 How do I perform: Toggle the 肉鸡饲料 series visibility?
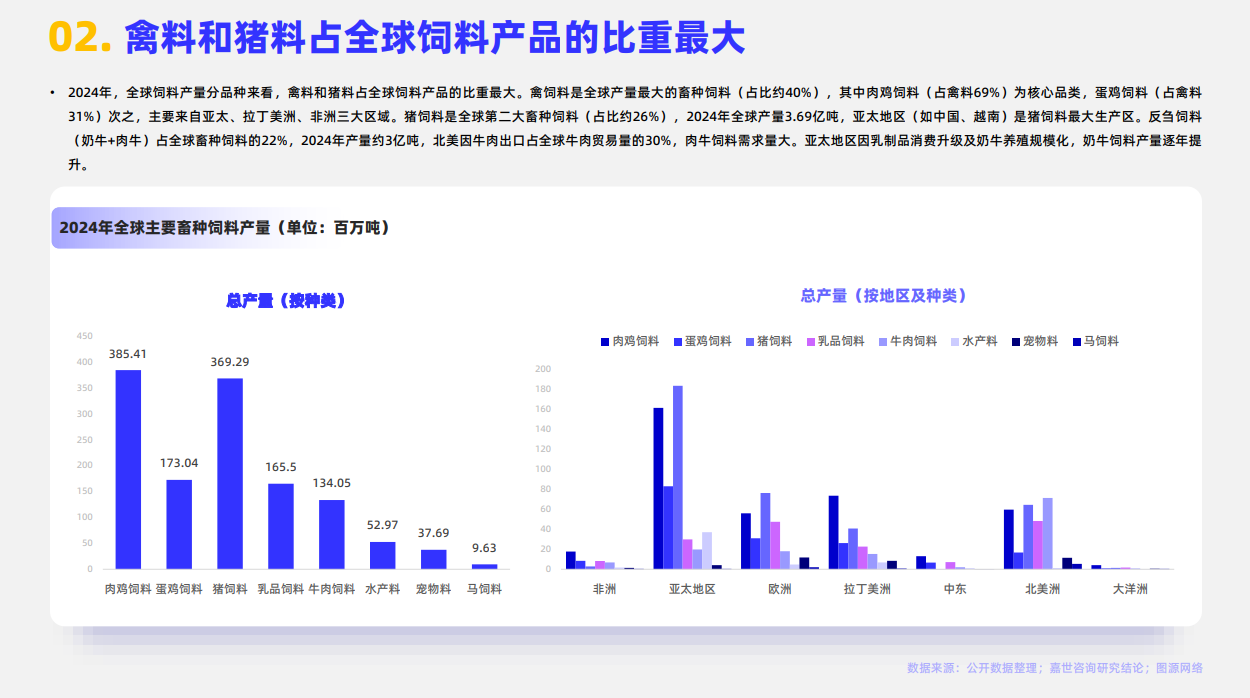pos(625,341)
